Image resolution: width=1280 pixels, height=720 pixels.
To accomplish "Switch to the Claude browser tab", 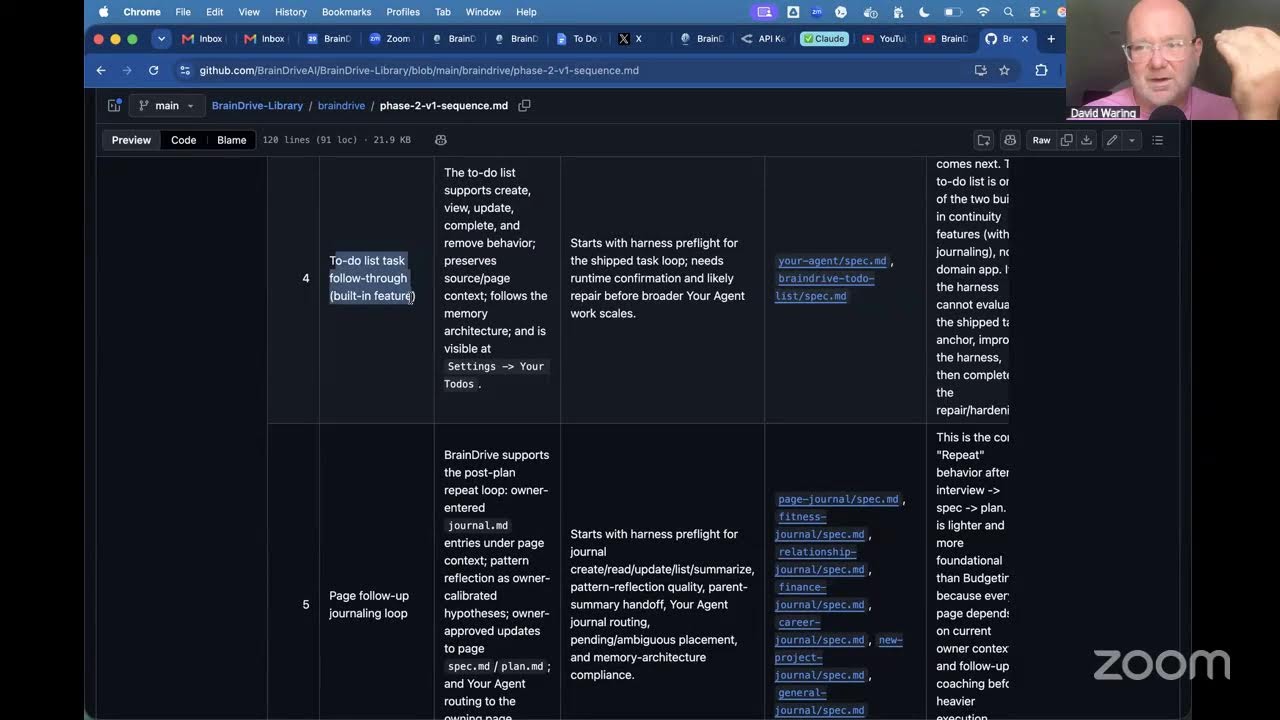I will [x=823, y=39].
